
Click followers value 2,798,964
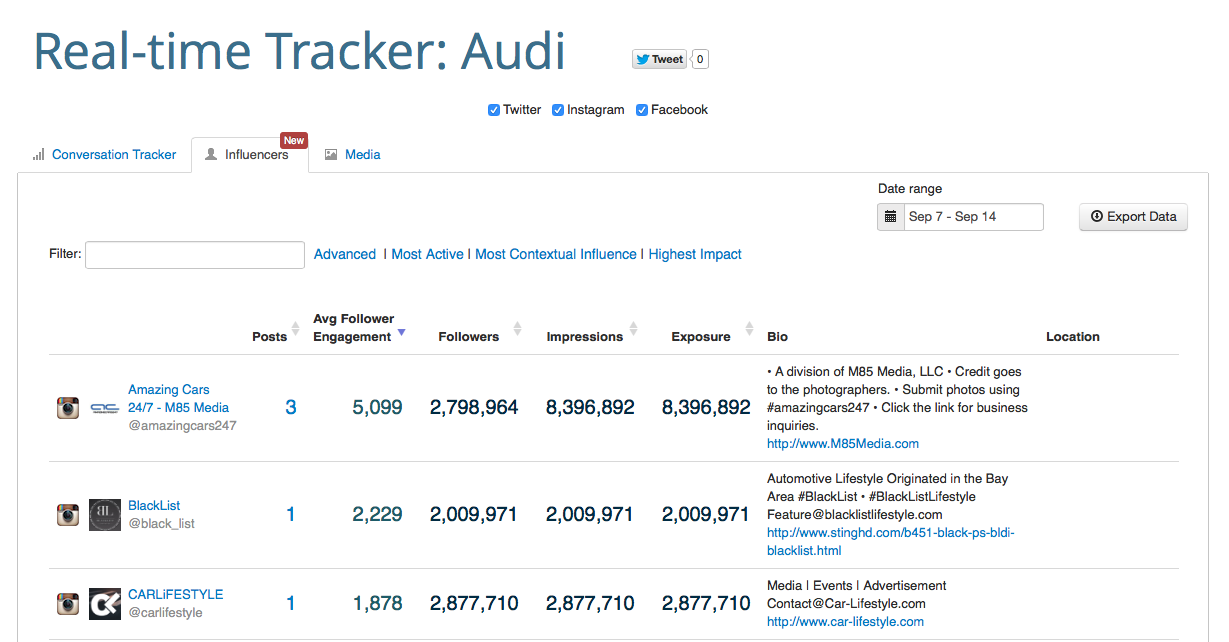[474, 408]
